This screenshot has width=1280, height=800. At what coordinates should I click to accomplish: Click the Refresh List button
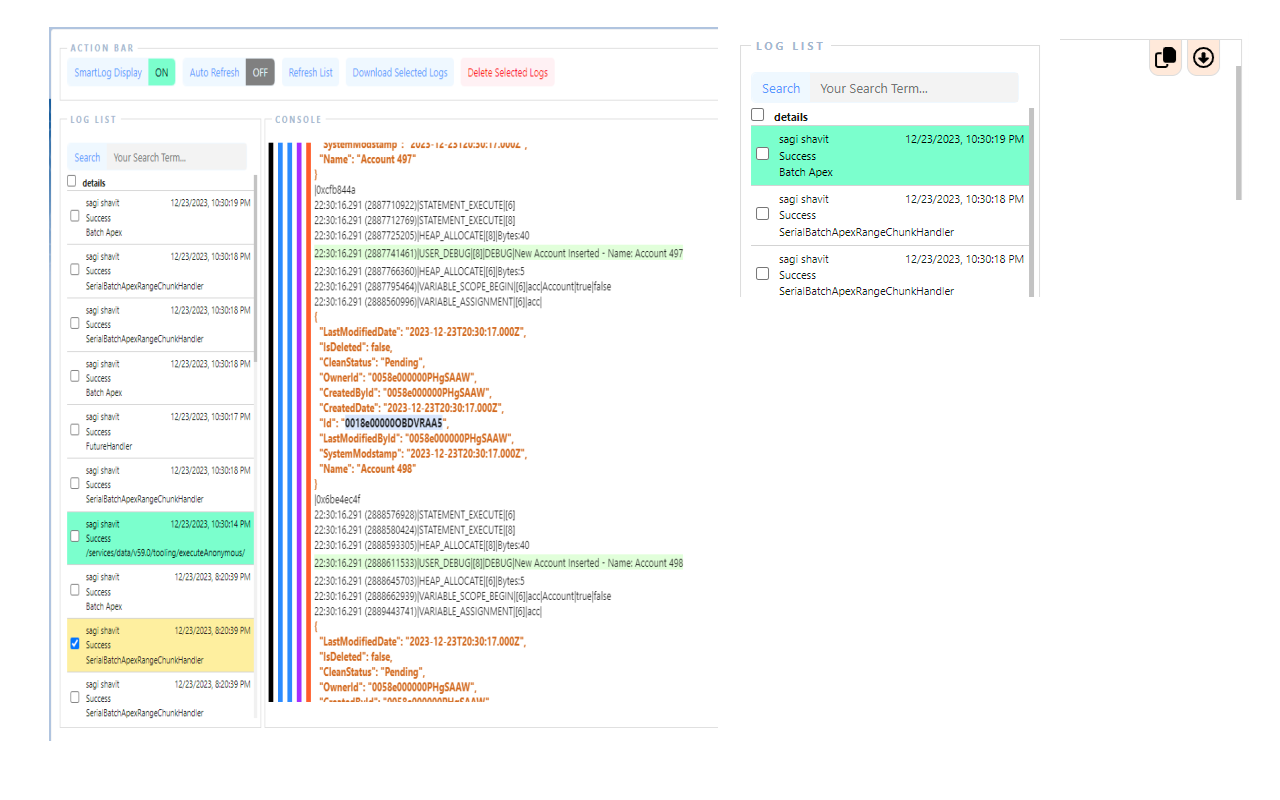[310, 72]
